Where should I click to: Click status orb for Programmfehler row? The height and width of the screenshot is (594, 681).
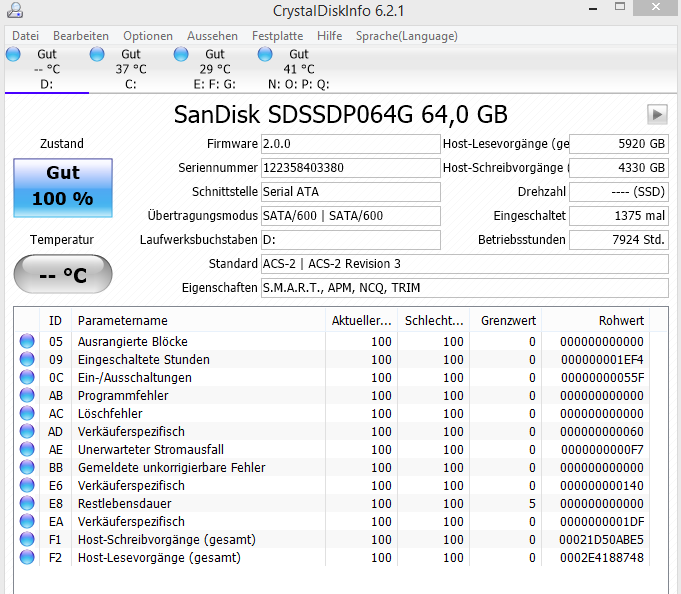tap(27, 396)
